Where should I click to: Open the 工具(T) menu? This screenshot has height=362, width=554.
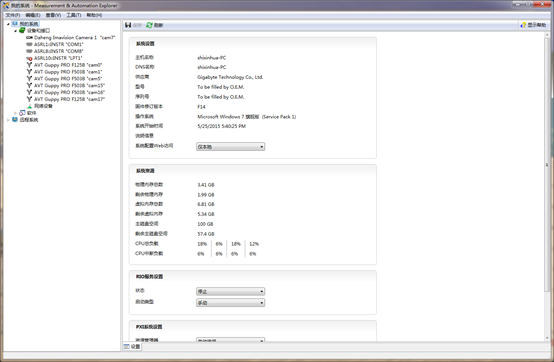tap(73, 15)
